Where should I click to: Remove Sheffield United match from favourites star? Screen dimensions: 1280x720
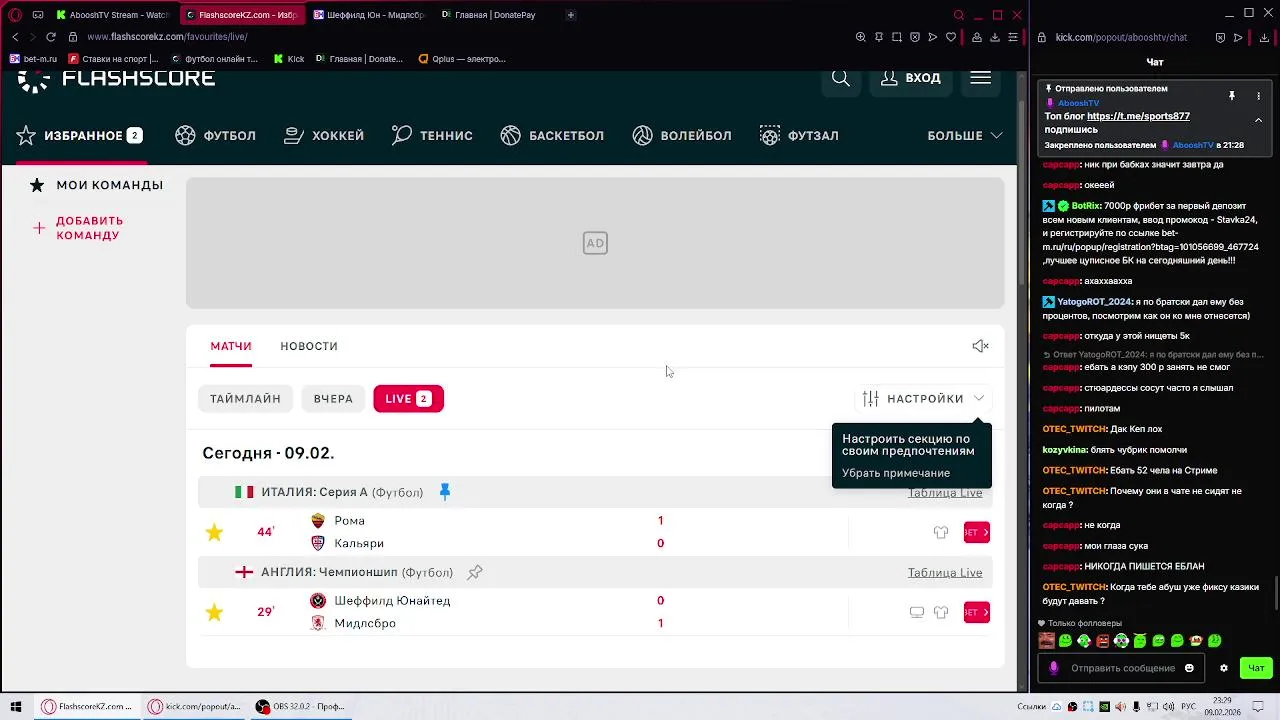coord(214,612)
